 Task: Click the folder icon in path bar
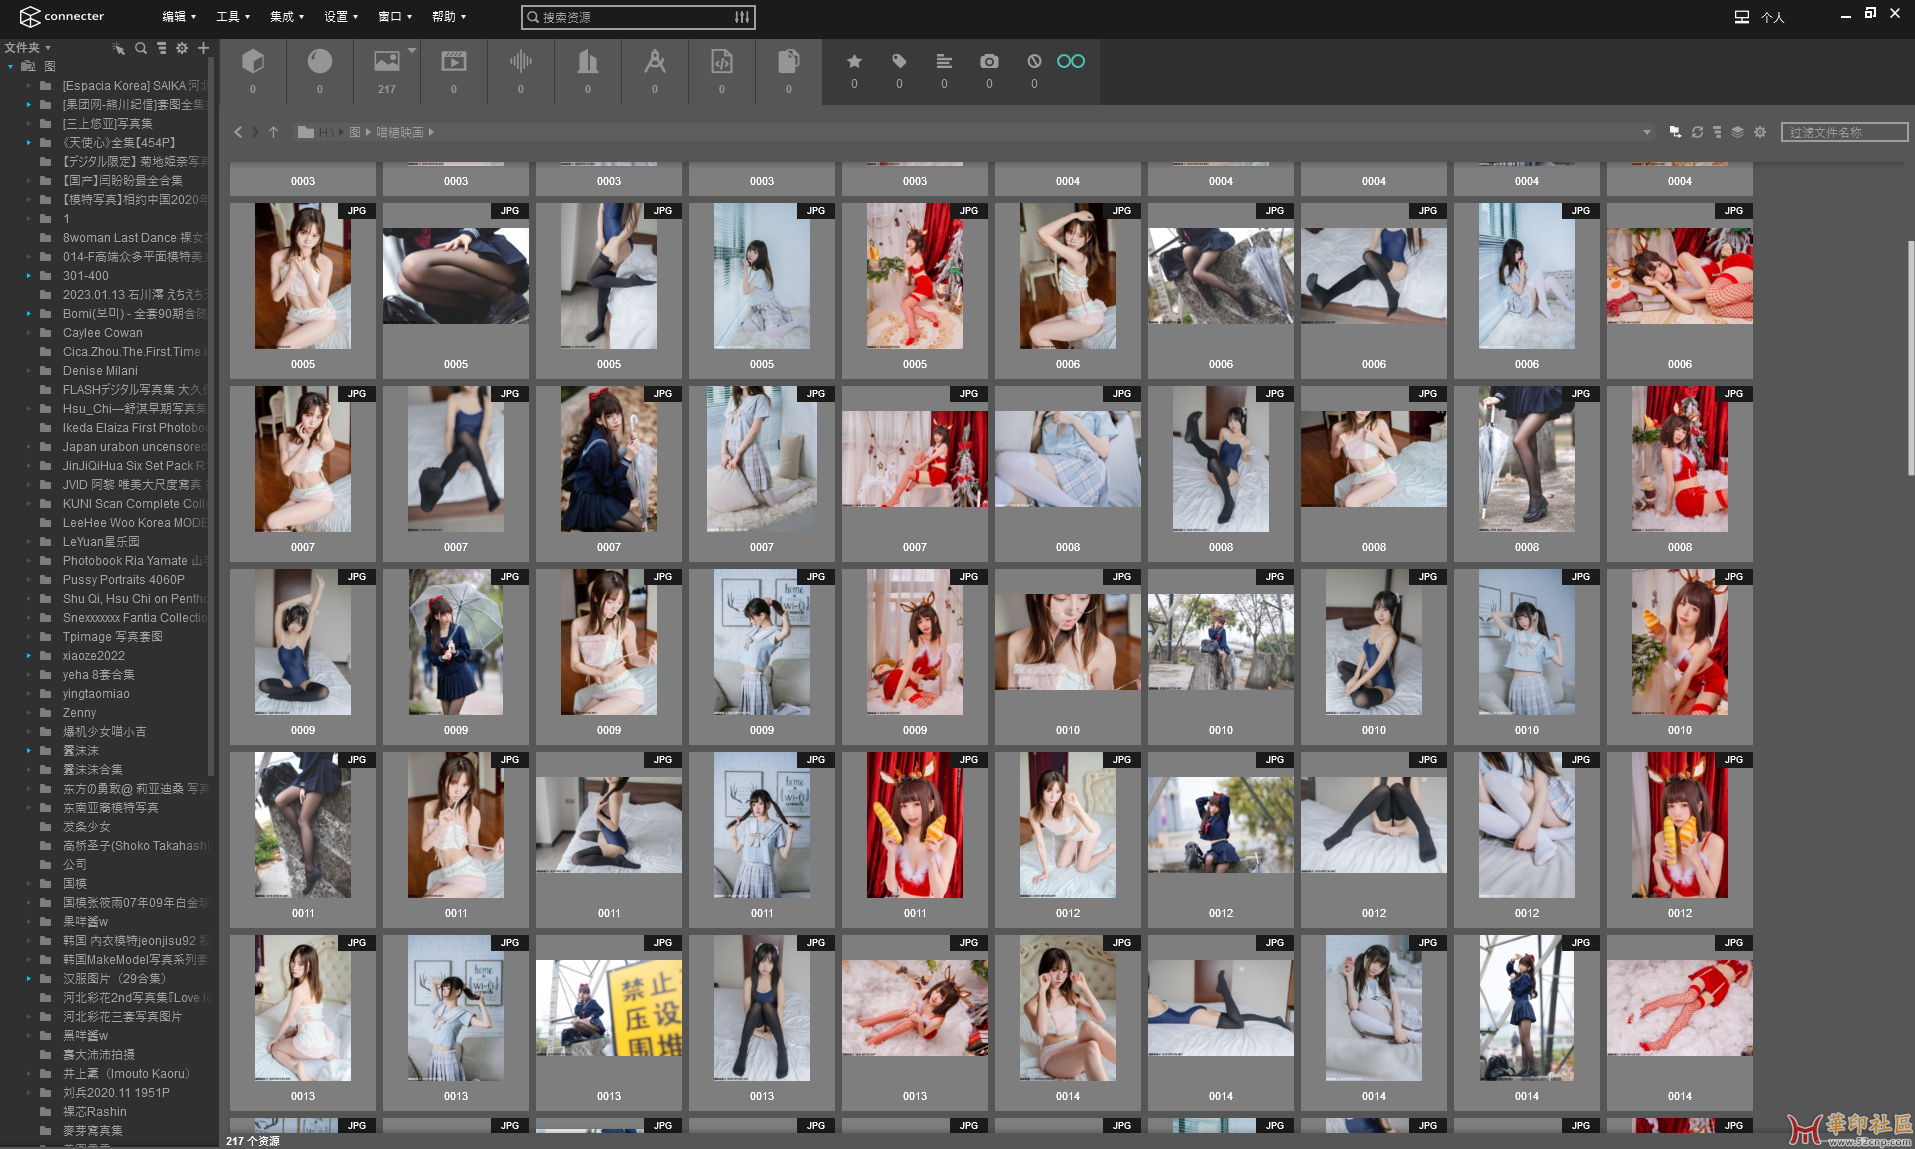pyautogui.click(x=306, y=132)
